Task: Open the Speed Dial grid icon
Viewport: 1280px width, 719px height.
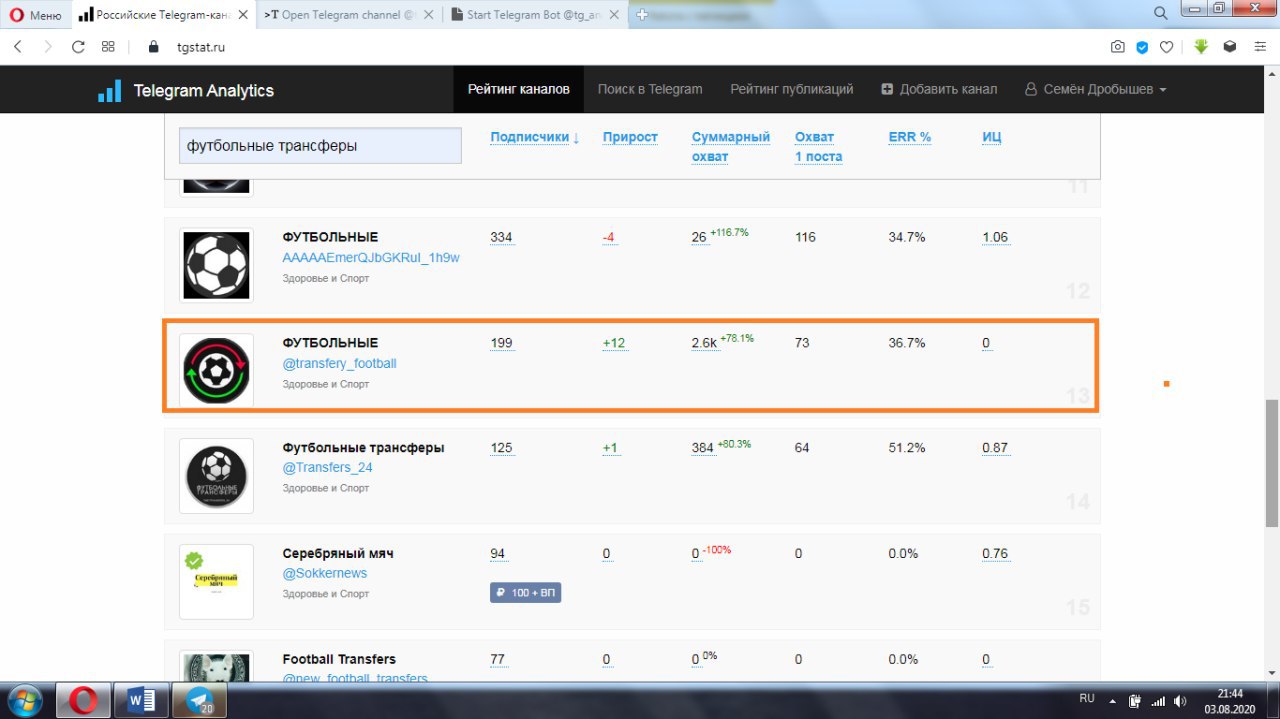Action: coord(108,47)
